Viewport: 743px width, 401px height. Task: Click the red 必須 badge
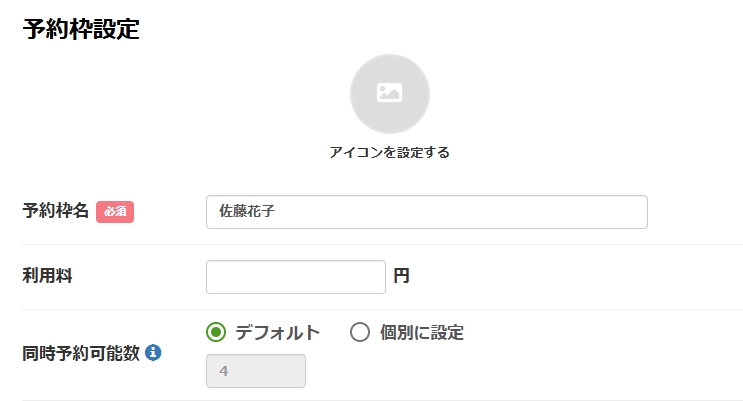[x=115, y=211]
